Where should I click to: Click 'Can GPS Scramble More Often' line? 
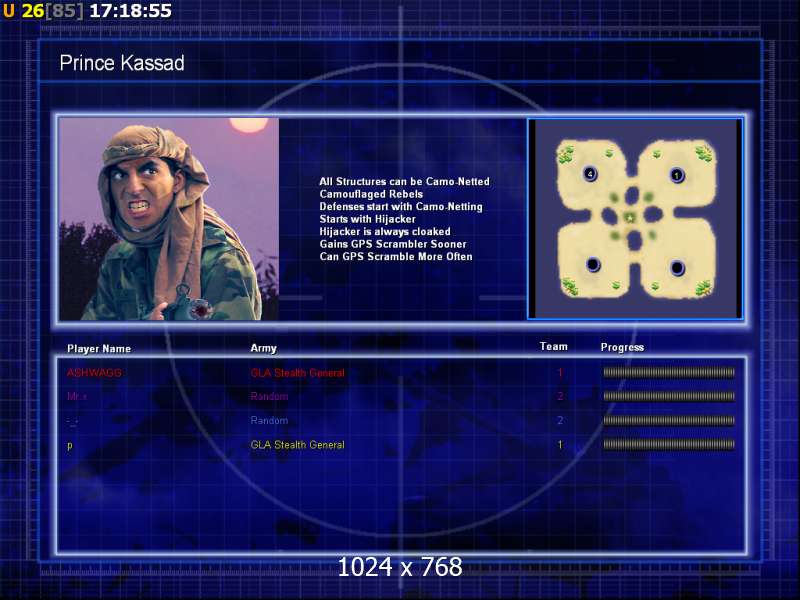(x=396, y=257)
